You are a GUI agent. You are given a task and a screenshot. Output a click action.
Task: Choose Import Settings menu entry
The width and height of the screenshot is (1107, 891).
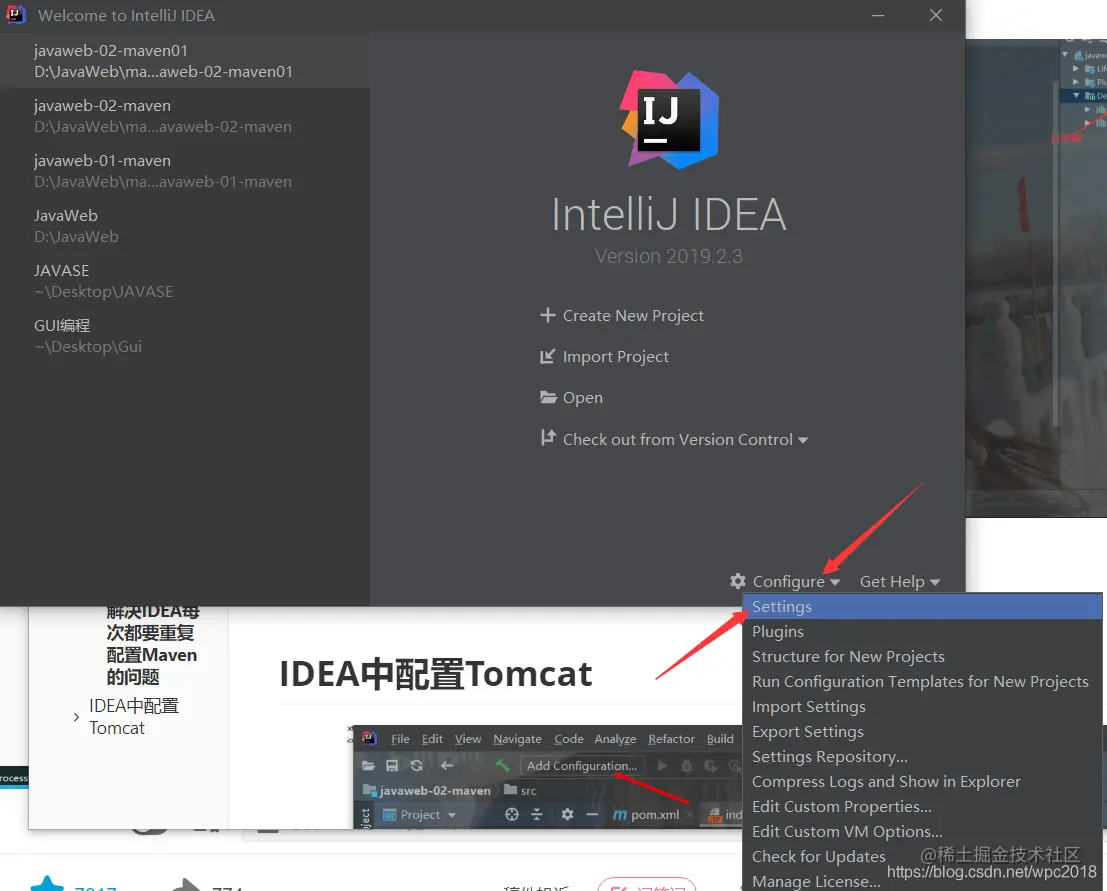coord(922,707)
